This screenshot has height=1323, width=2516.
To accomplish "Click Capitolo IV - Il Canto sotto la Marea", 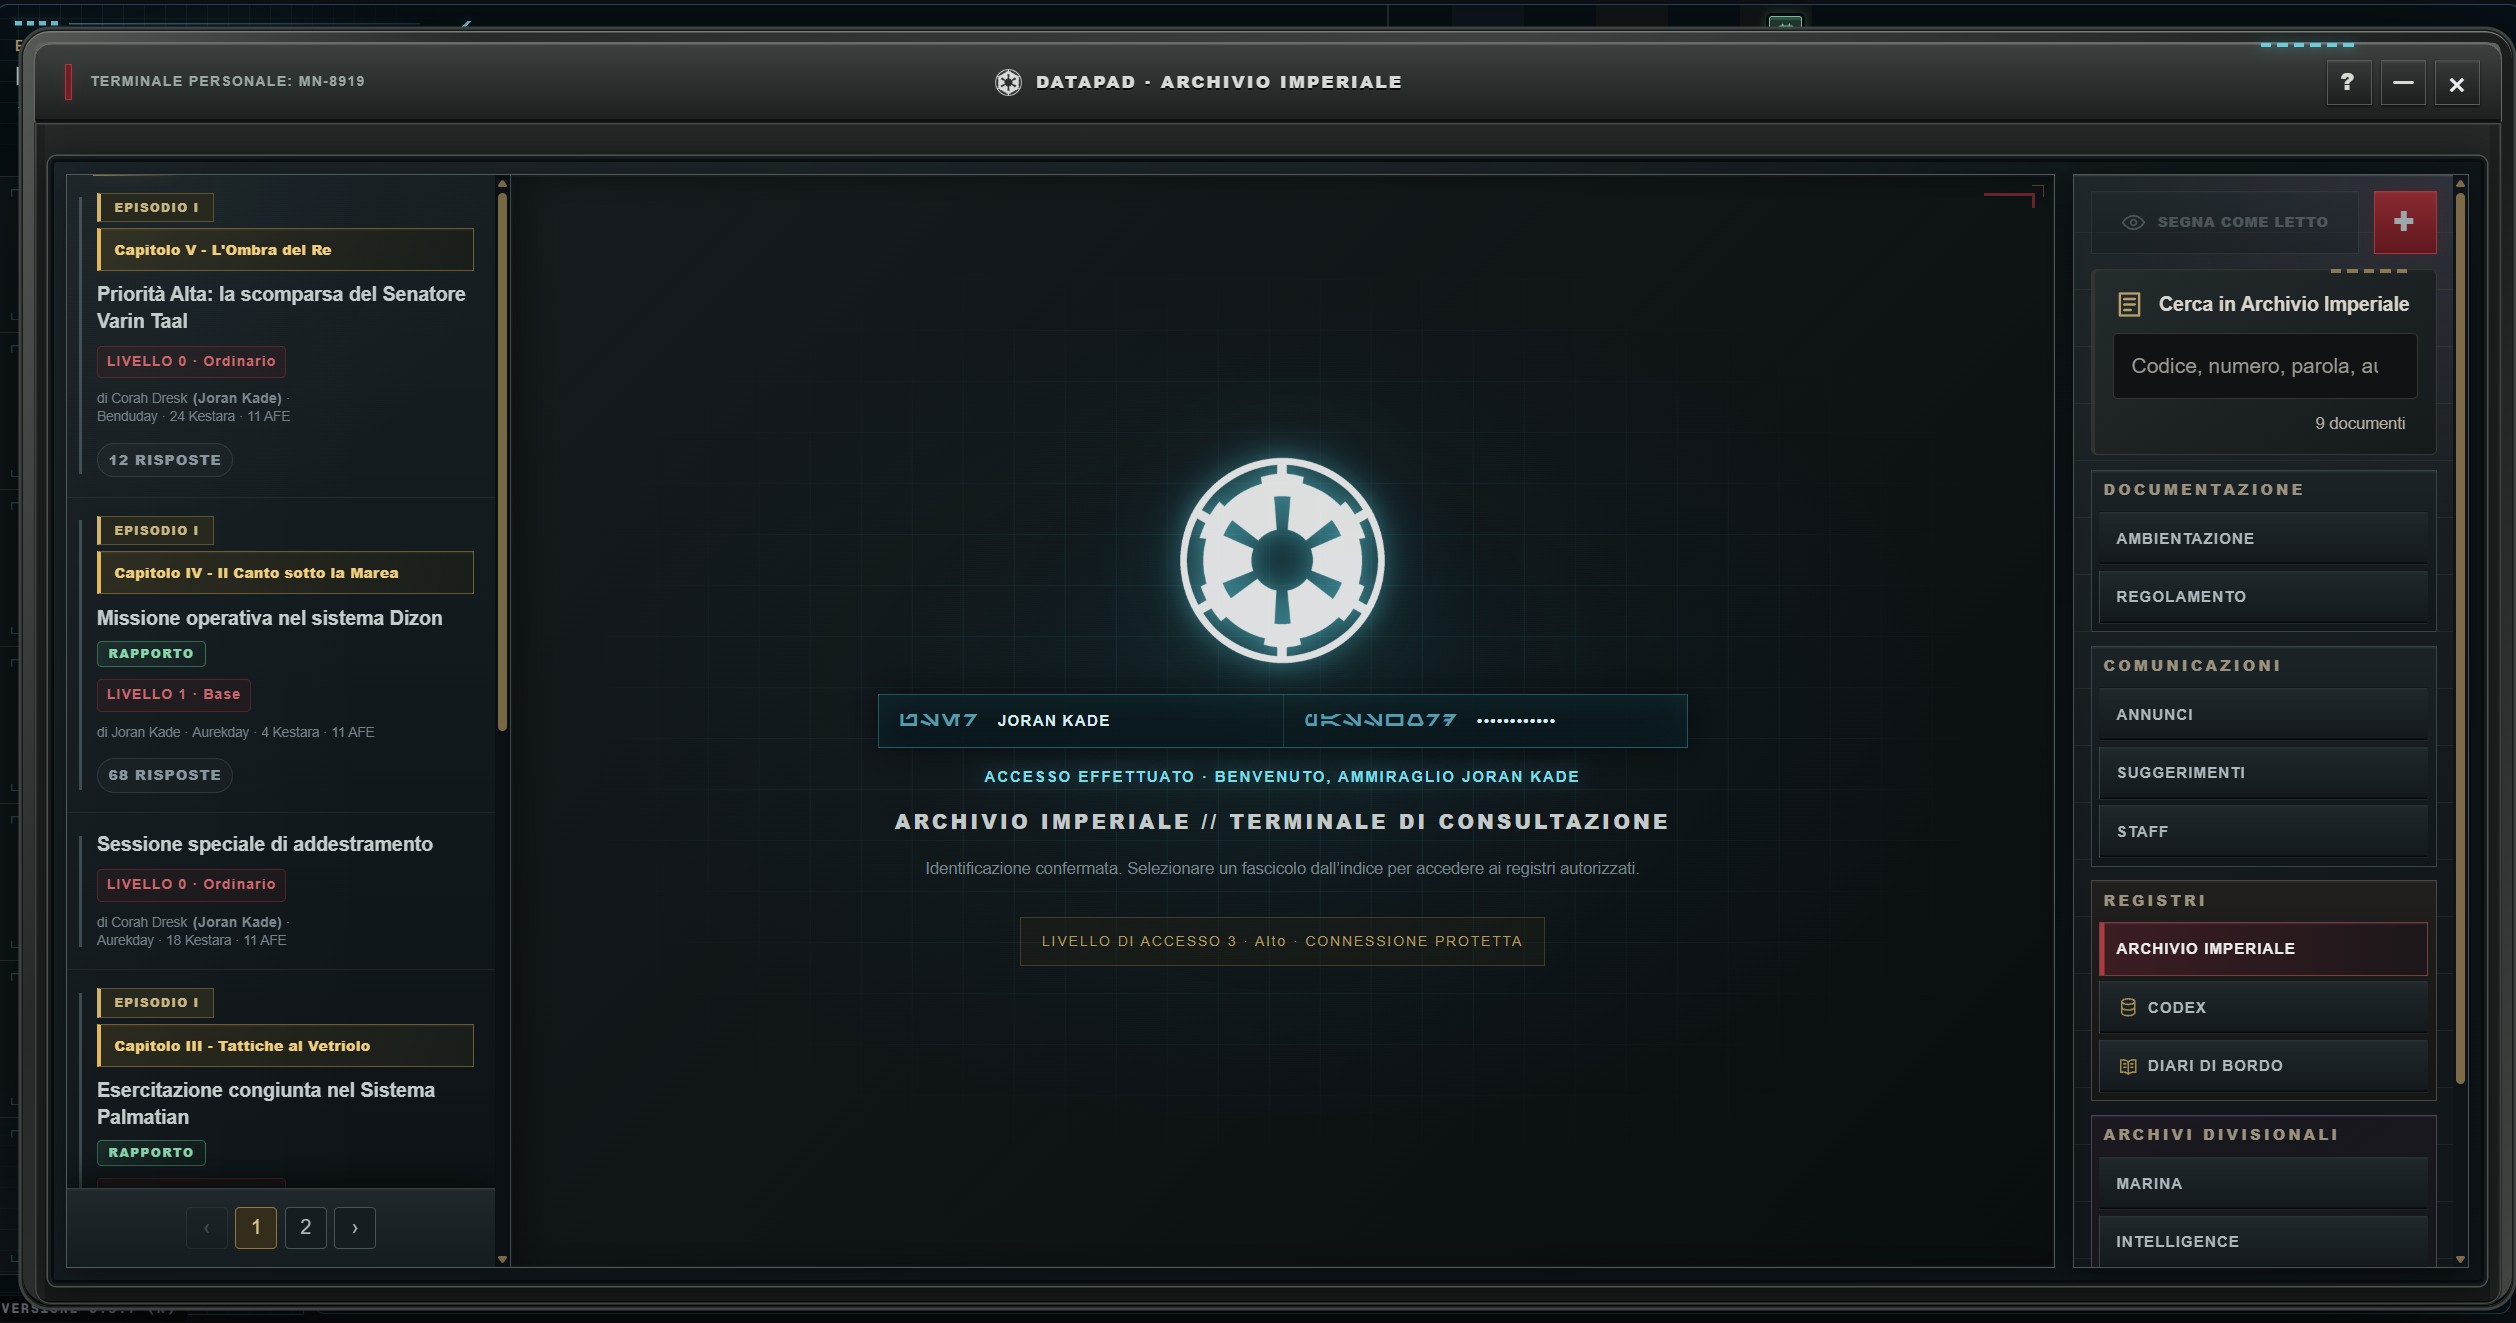I will coord(285,573).
